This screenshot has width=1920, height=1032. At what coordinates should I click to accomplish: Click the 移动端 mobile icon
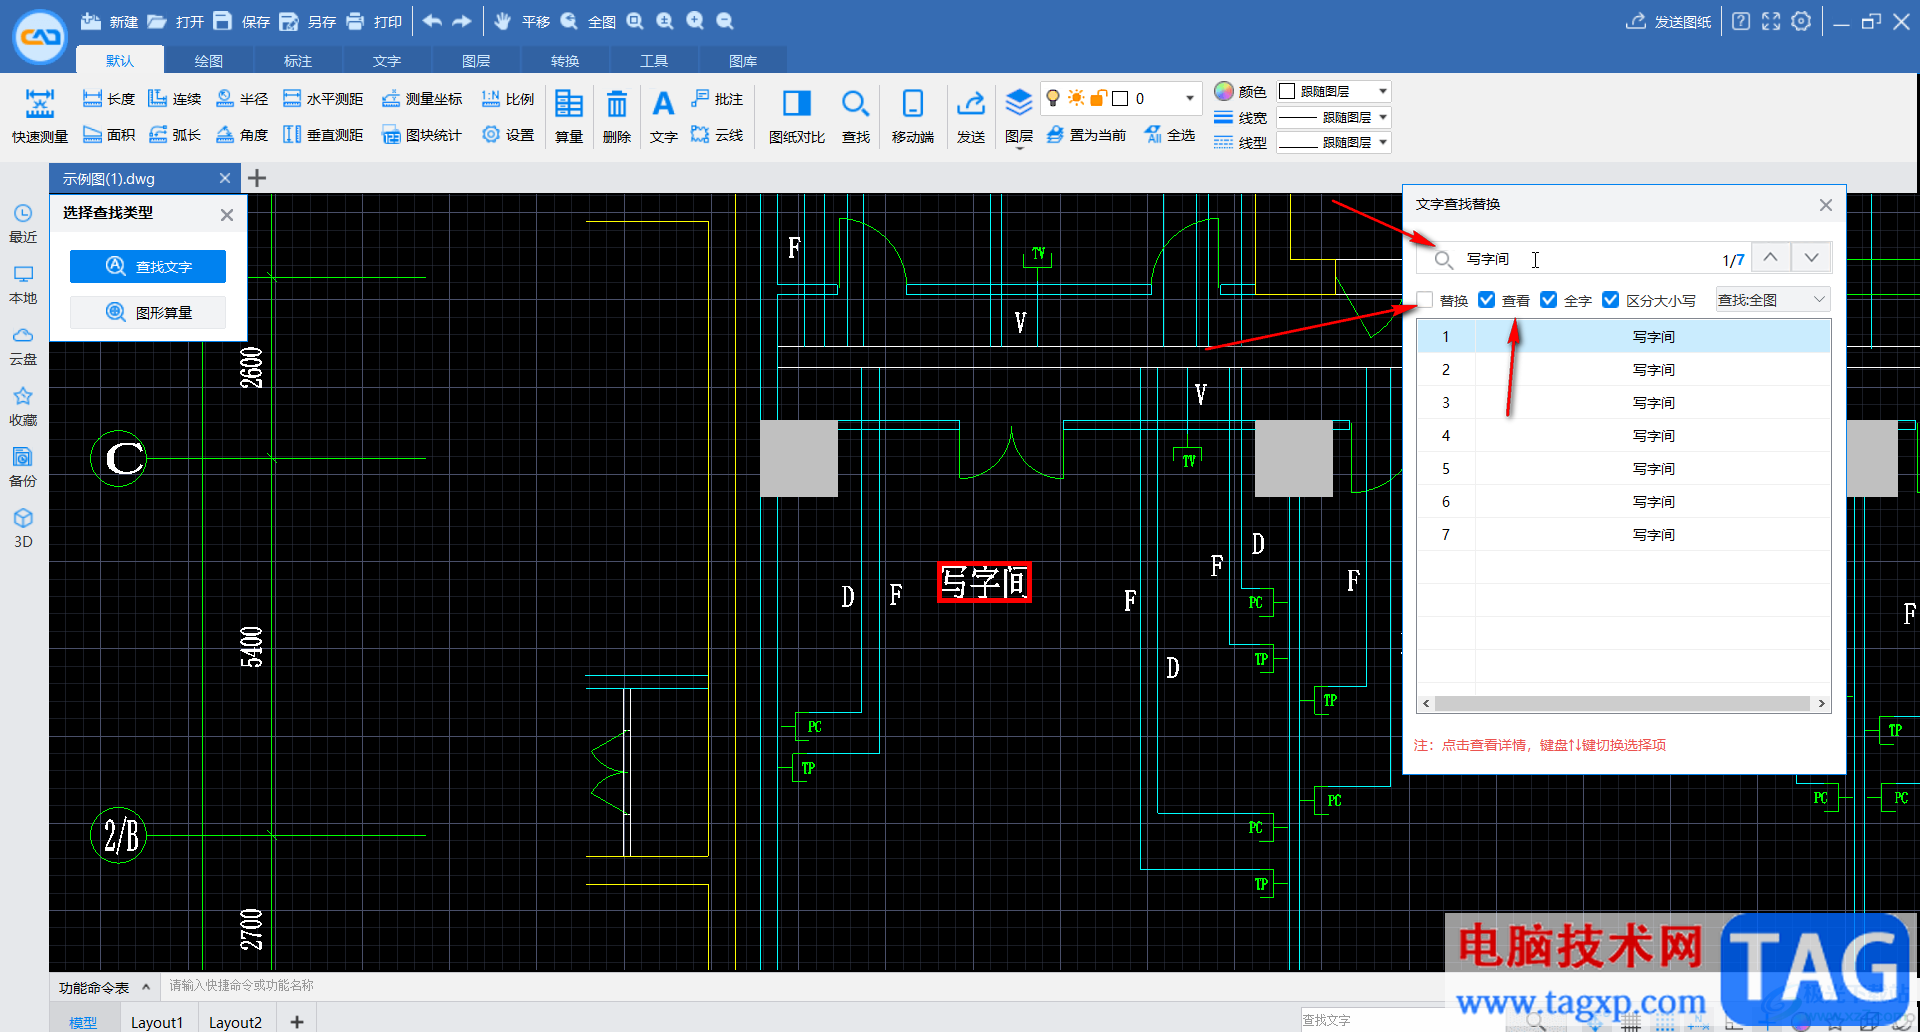[912, 116]
